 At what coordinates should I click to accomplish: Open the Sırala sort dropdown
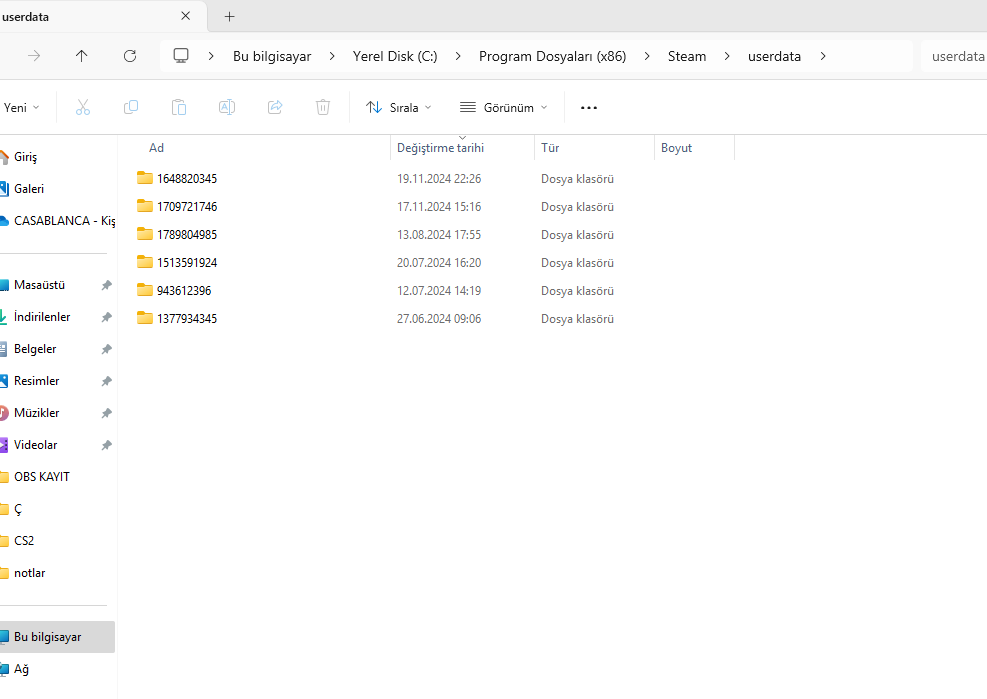click(398, 108)
